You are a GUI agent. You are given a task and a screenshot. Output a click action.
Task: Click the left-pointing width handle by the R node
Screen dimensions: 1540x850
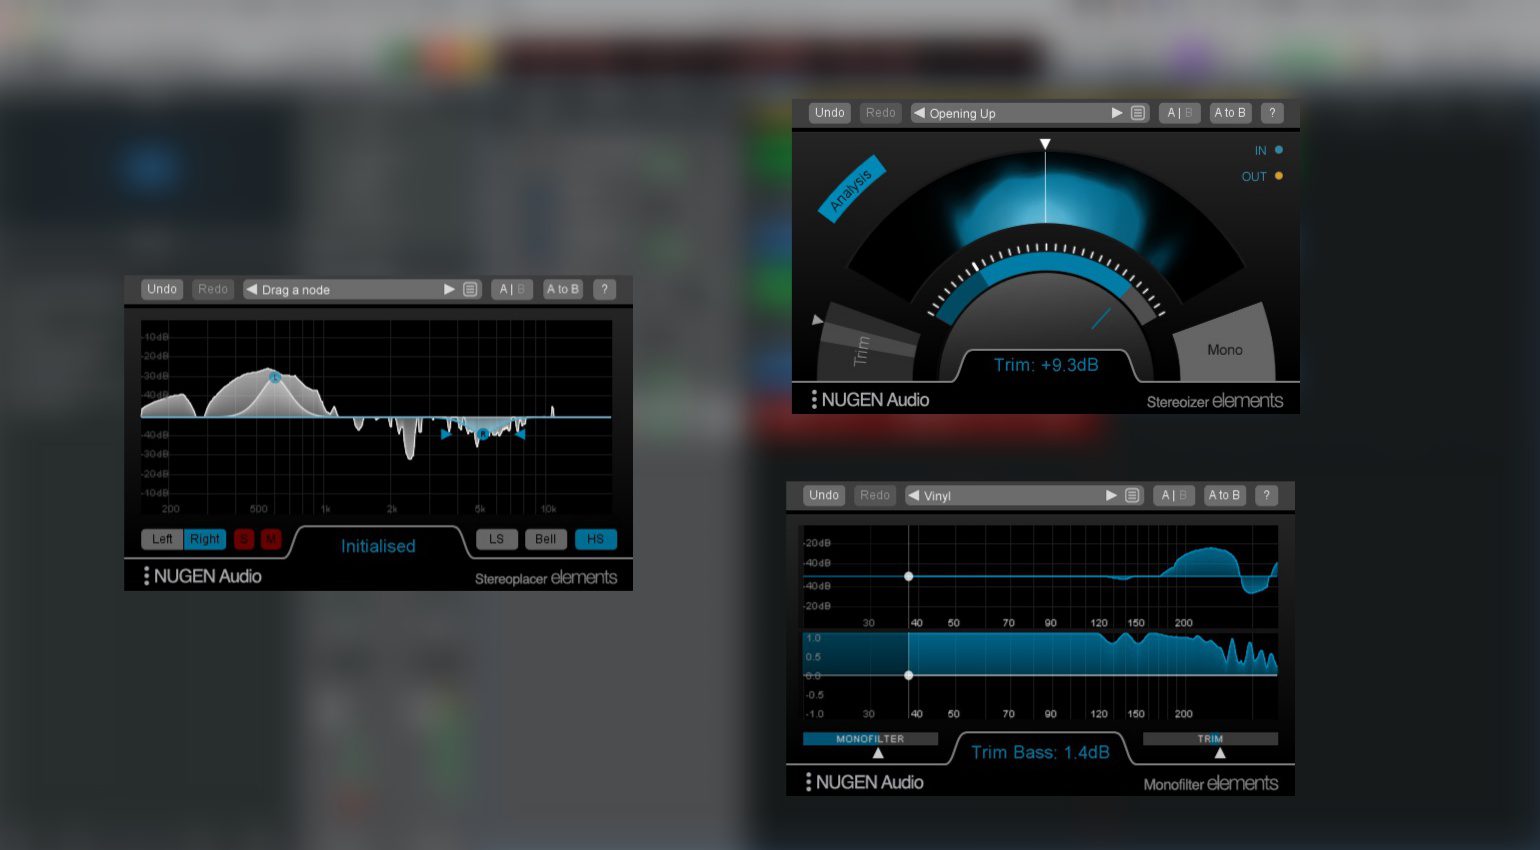(520, 434)
